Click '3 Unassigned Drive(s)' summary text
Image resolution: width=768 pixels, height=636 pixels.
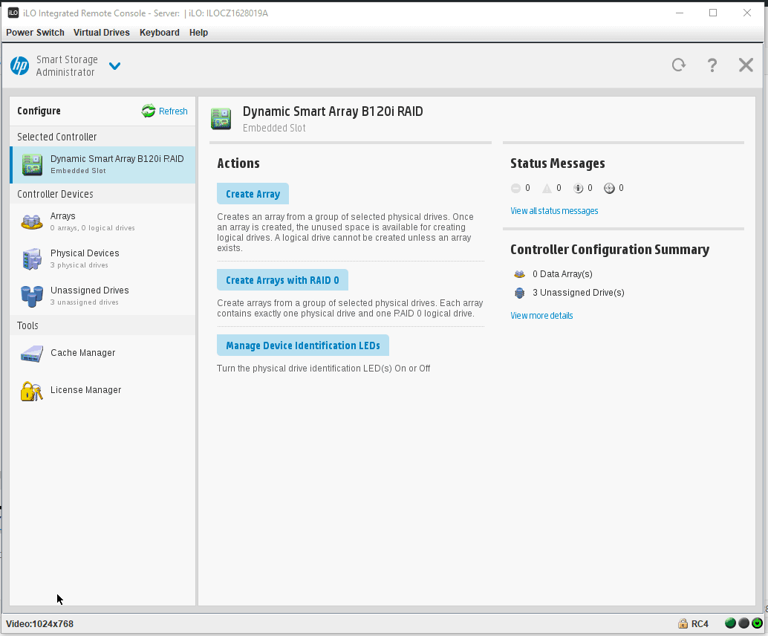578,293
